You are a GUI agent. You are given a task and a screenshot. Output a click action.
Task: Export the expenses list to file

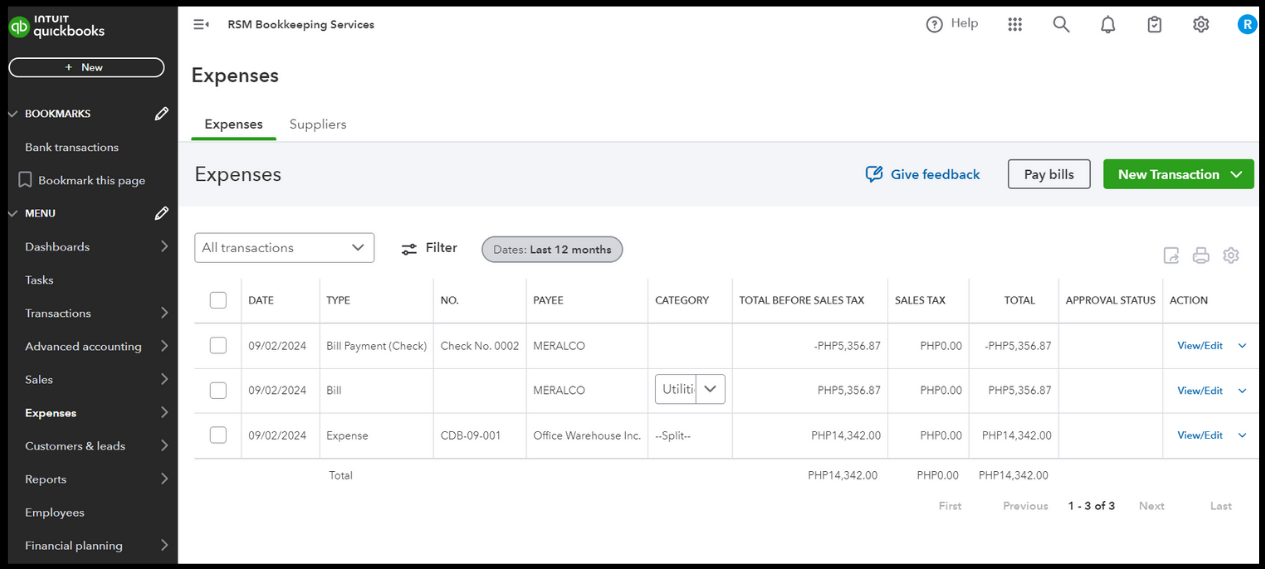coord(1171,256)
